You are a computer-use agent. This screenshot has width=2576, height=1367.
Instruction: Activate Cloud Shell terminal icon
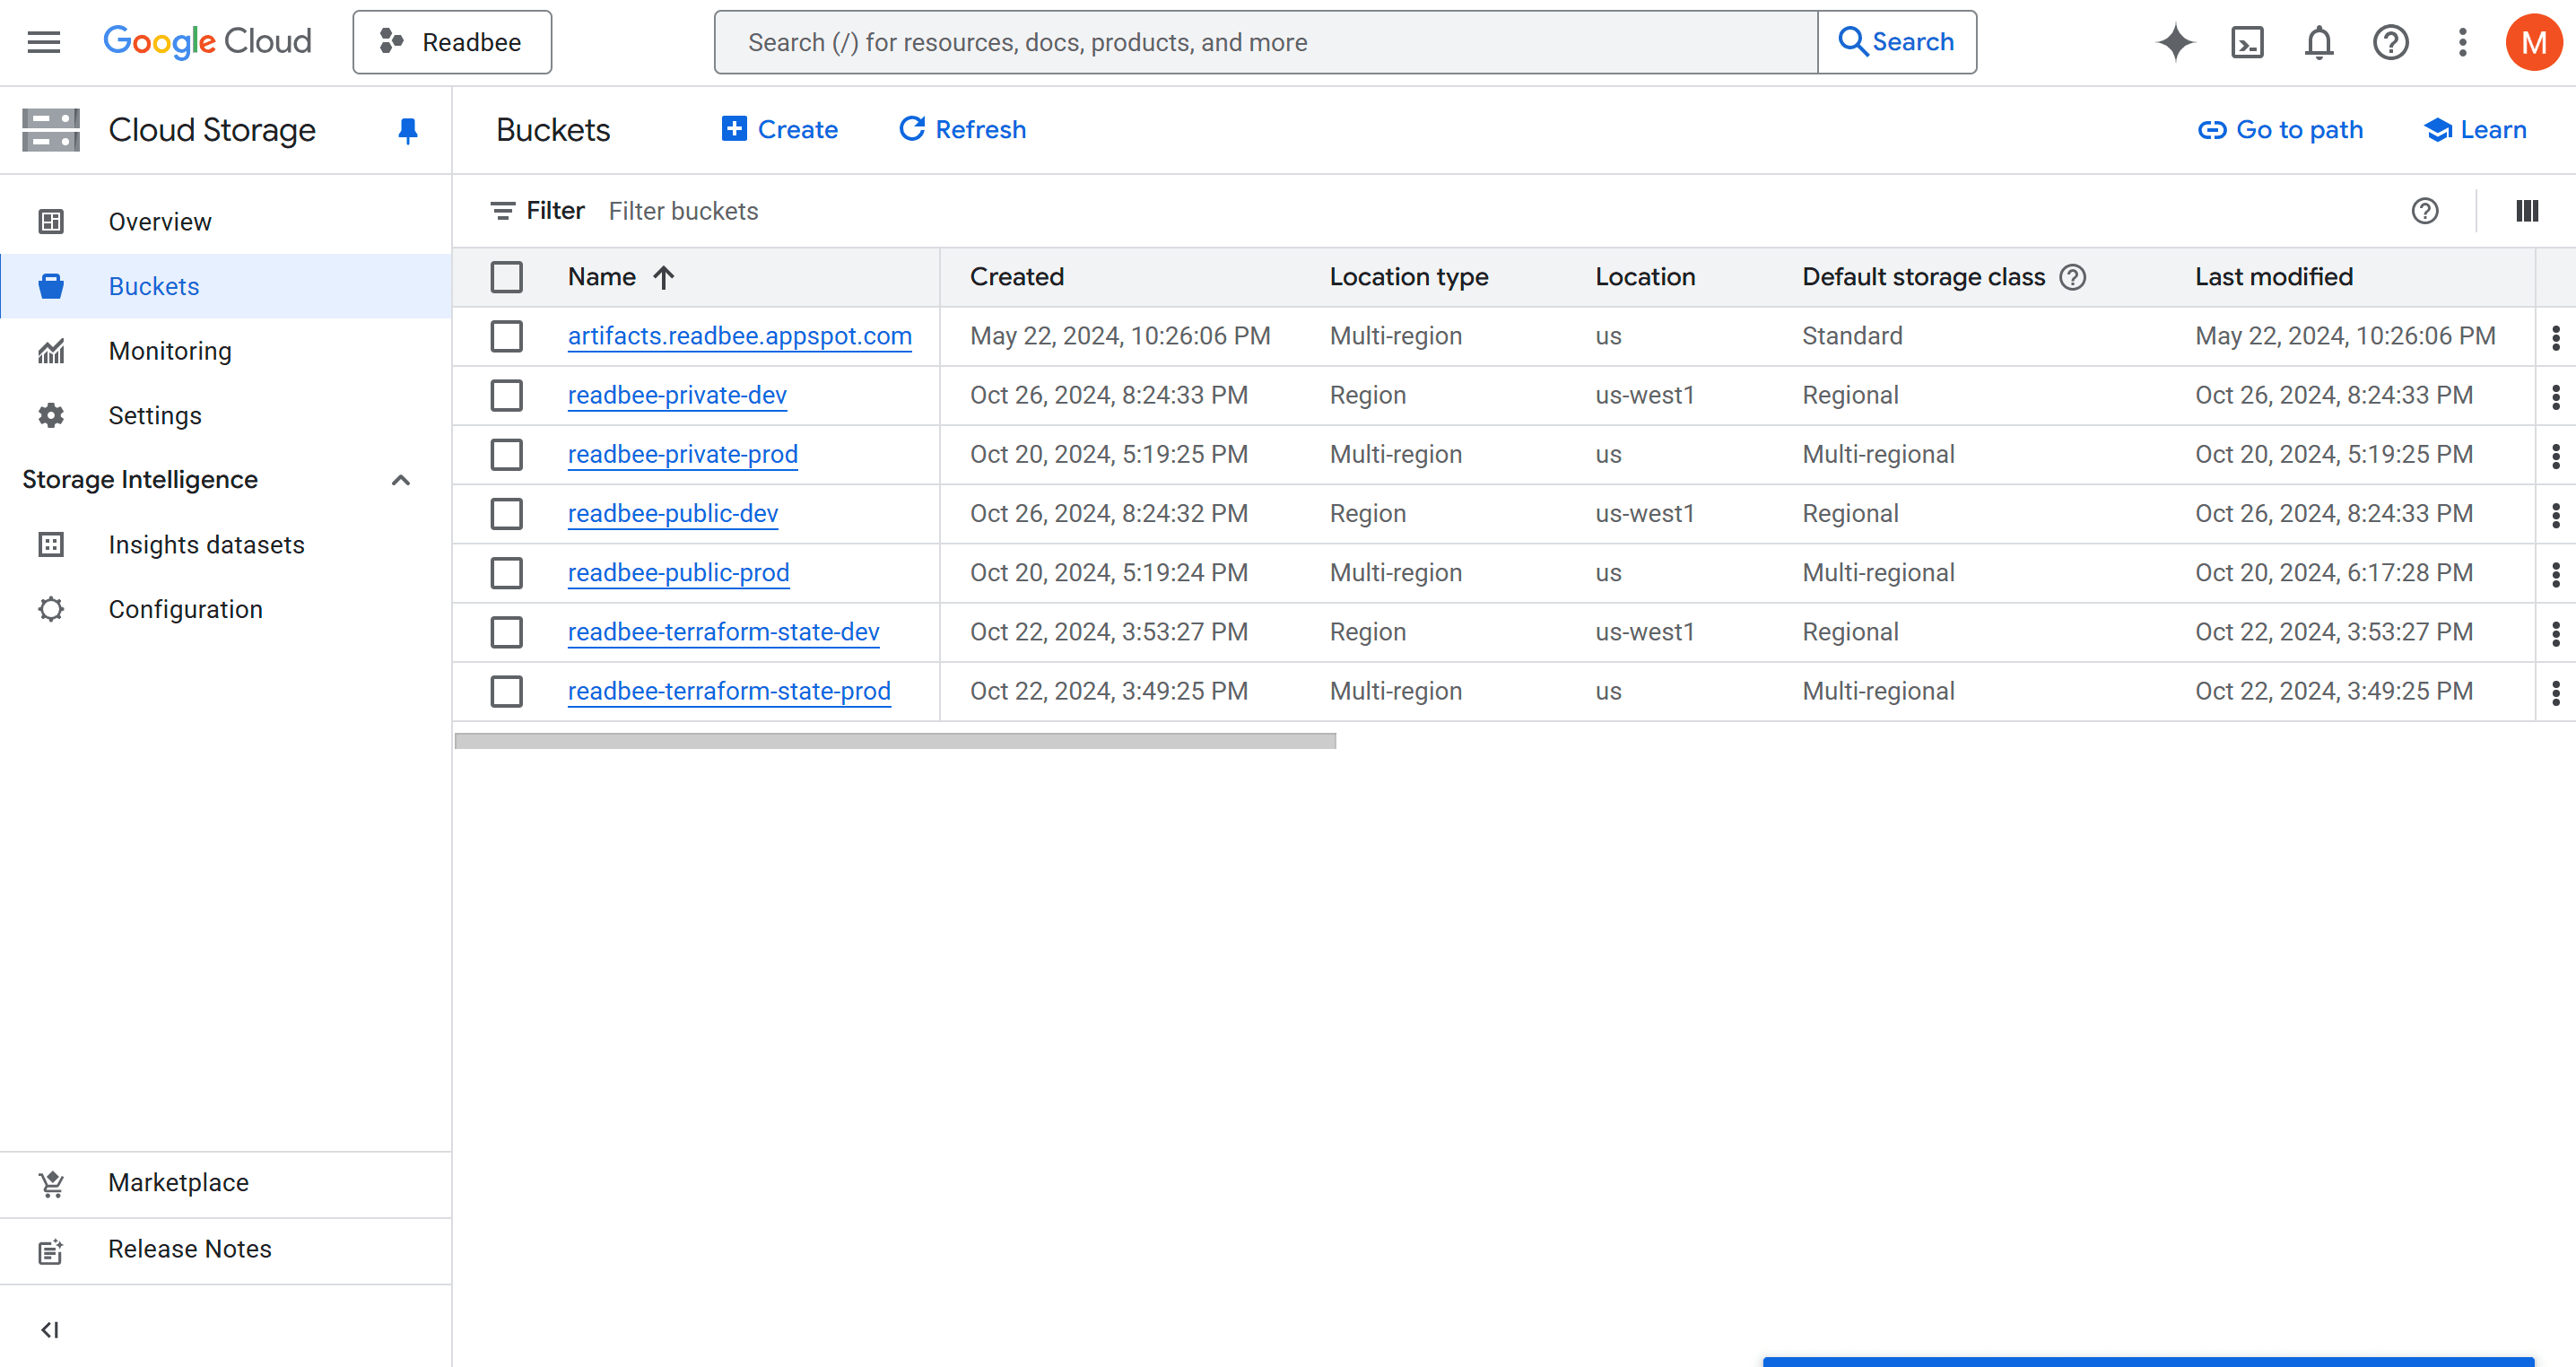tap(2246, 42)
